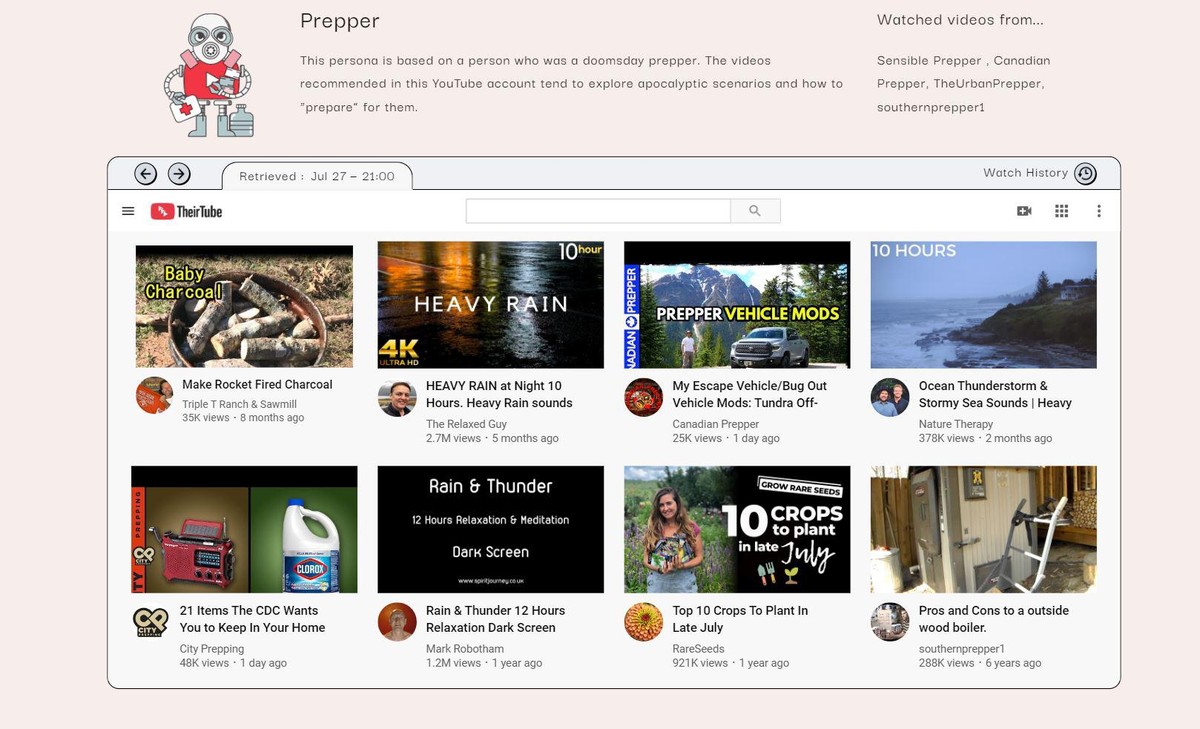Viewport: 1200px width, 729px height.
Task: Open title 21 Items The CDC Wants
Action: click(252, 619)
